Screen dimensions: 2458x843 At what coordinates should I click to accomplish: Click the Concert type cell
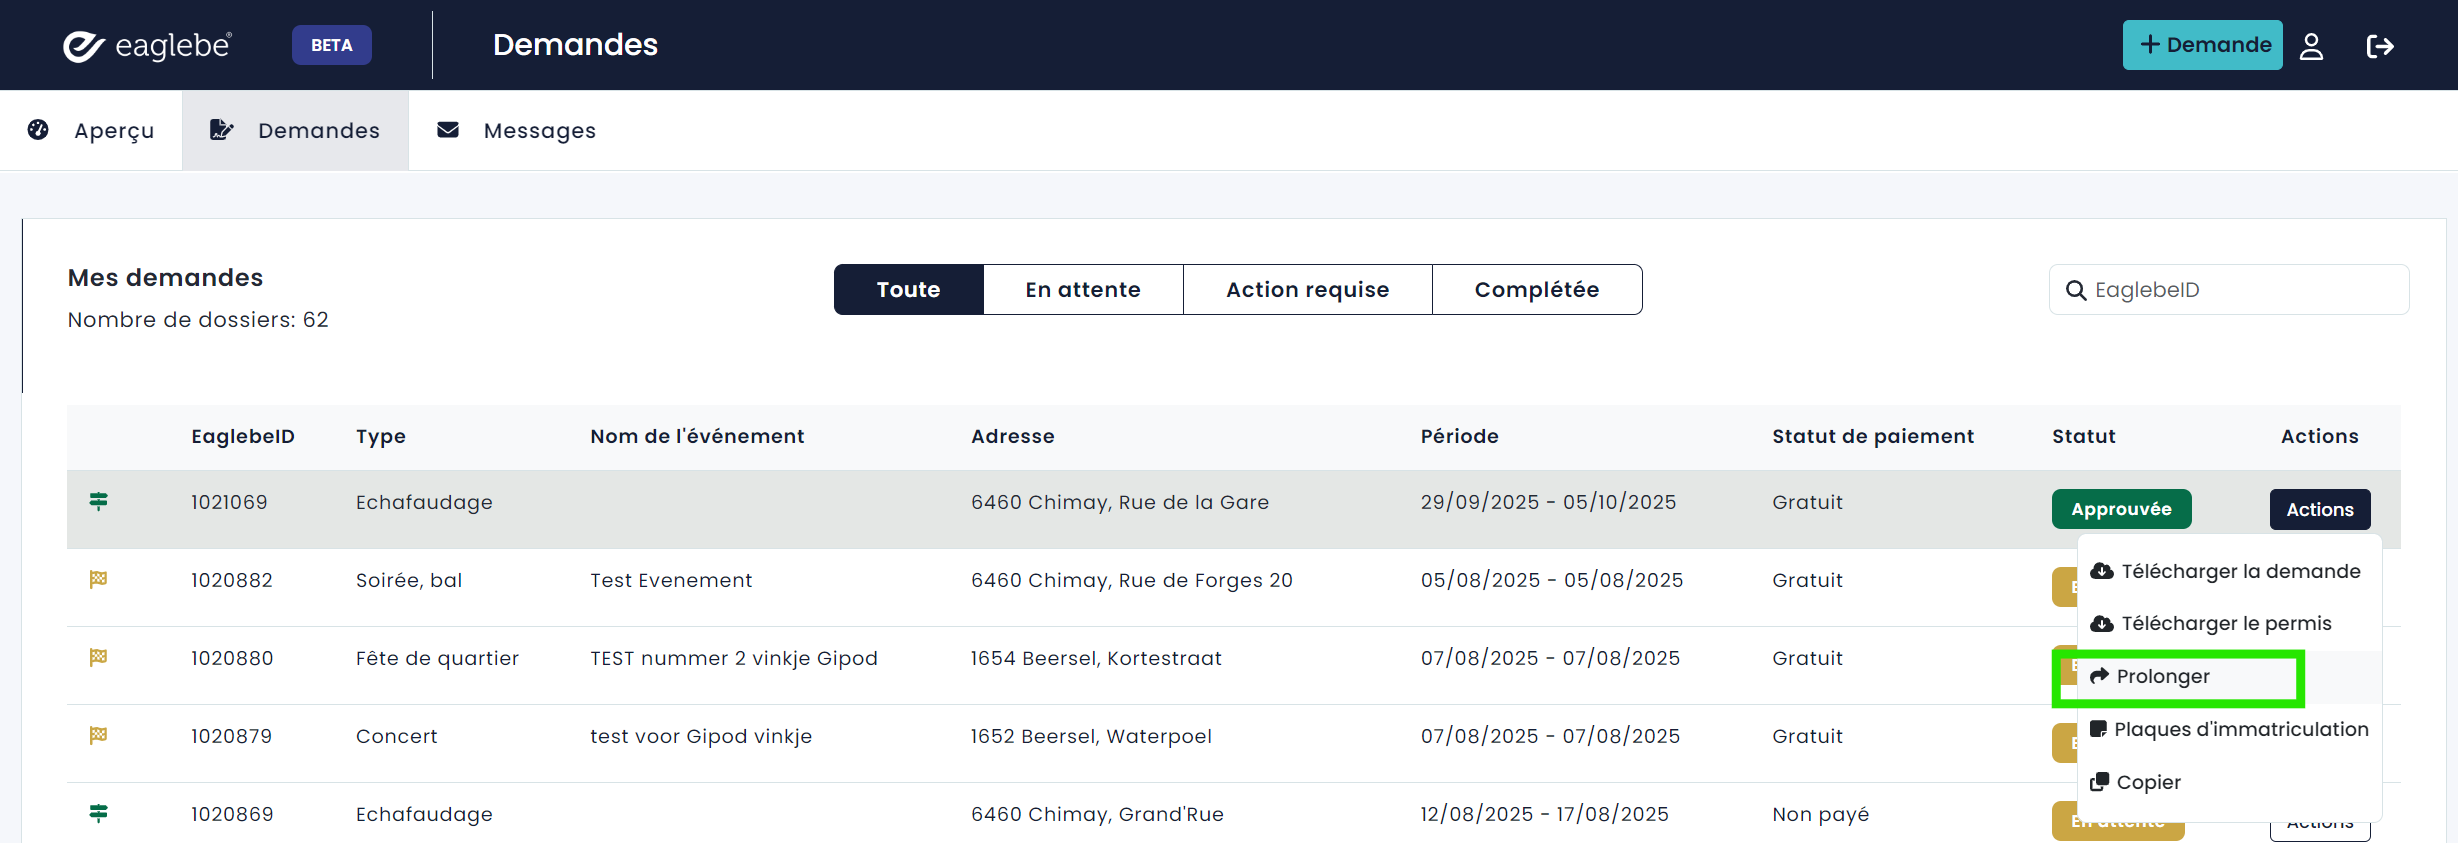(x=396, y=736)
